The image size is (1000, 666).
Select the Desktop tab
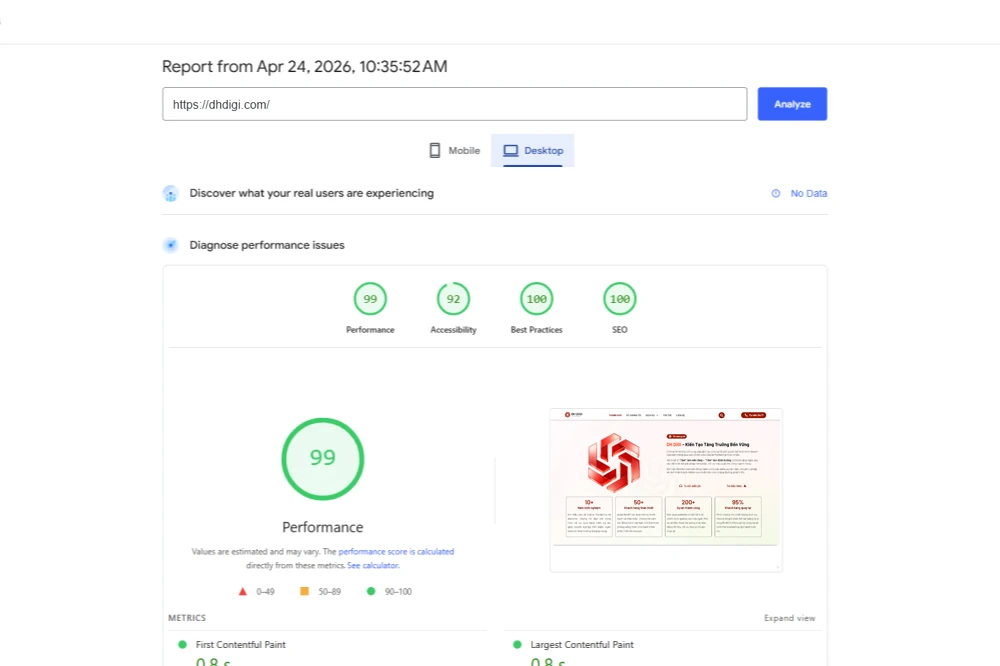[533, 151]
